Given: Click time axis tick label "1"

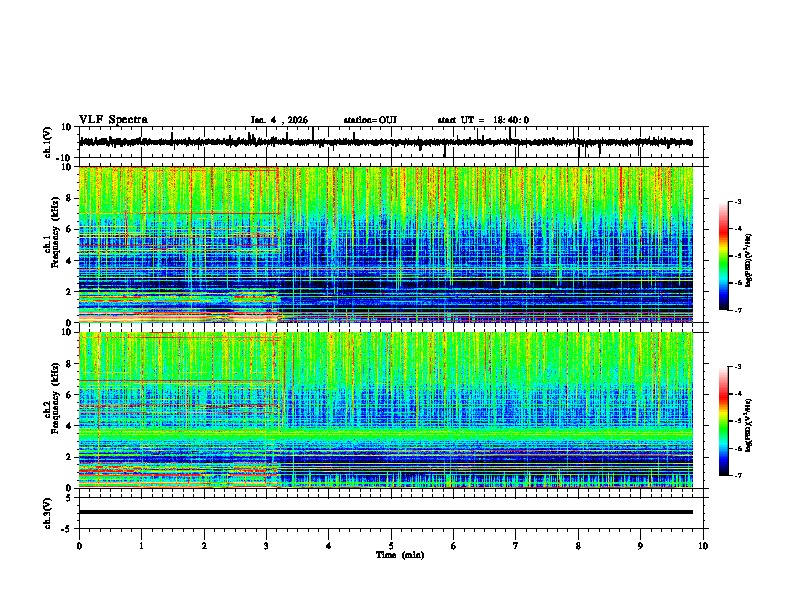Looking at the screenshot, I should [141, 545].
